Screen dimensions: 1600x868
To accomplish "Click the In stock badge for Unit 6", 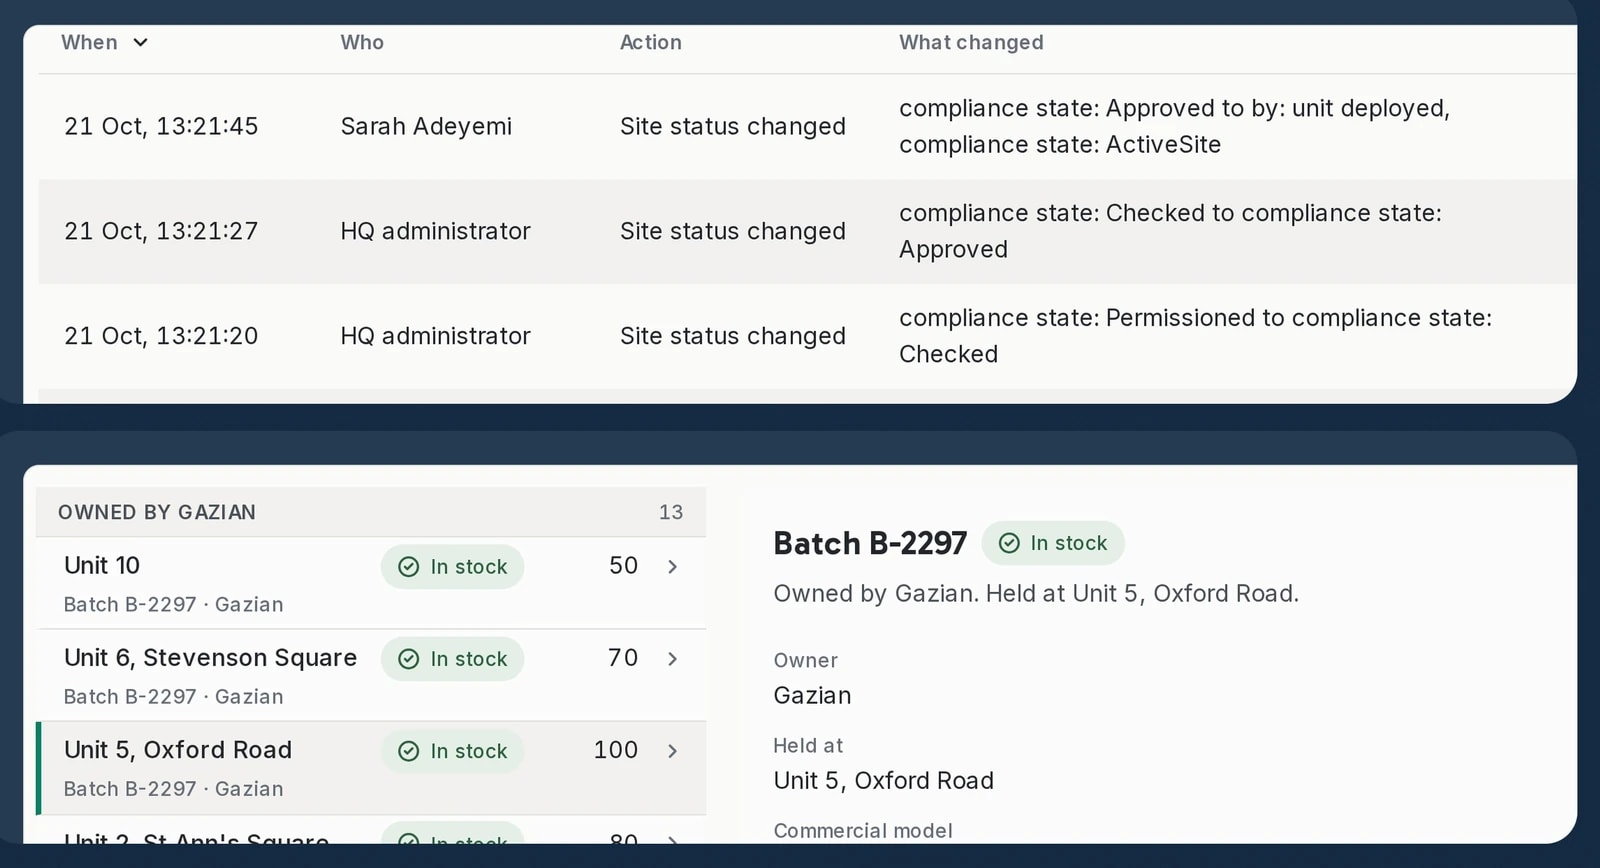I will tap(452, 659).
